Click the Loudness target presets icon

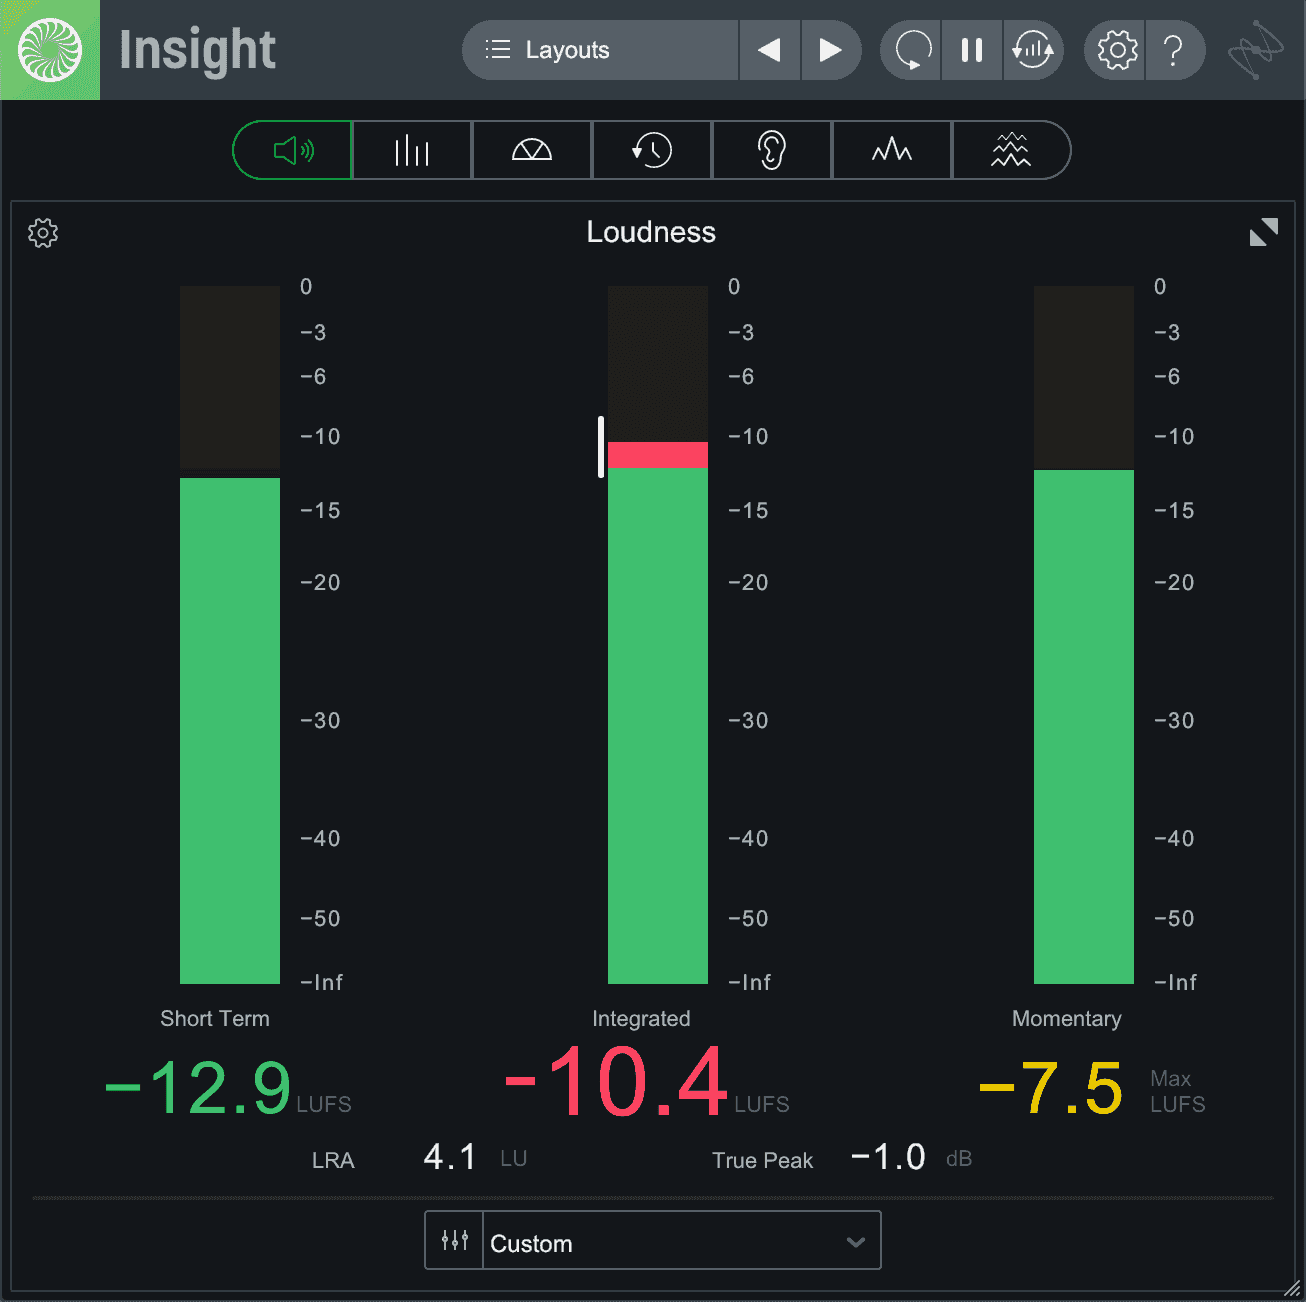[455, 1241]
